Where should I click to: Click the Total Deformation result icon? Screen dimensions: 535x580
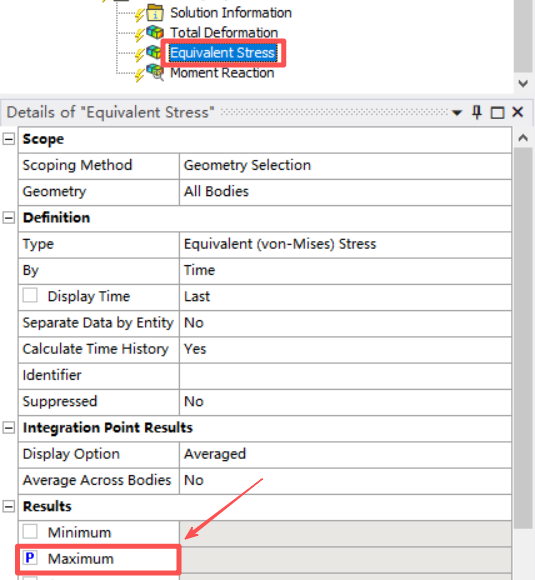155,32
